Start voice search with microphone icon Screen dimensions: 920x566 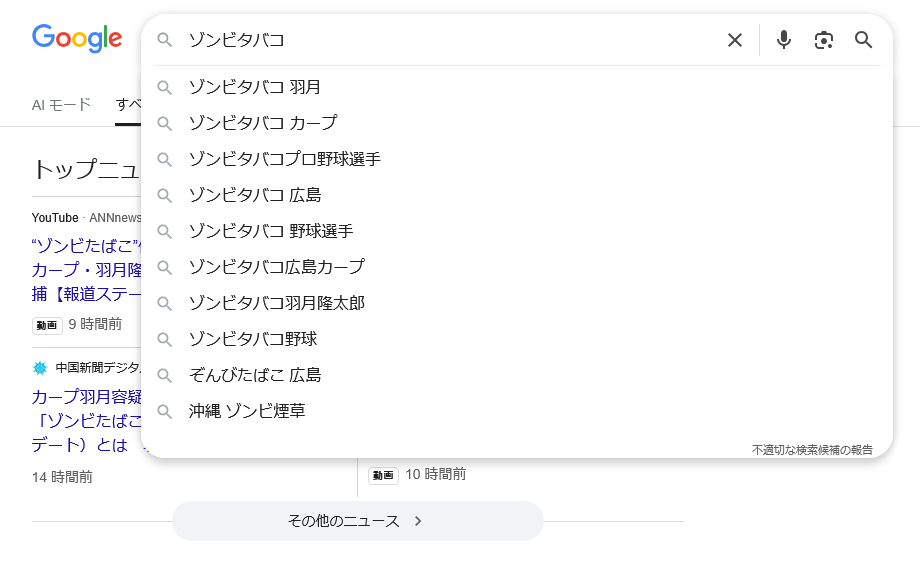[784, 40]
